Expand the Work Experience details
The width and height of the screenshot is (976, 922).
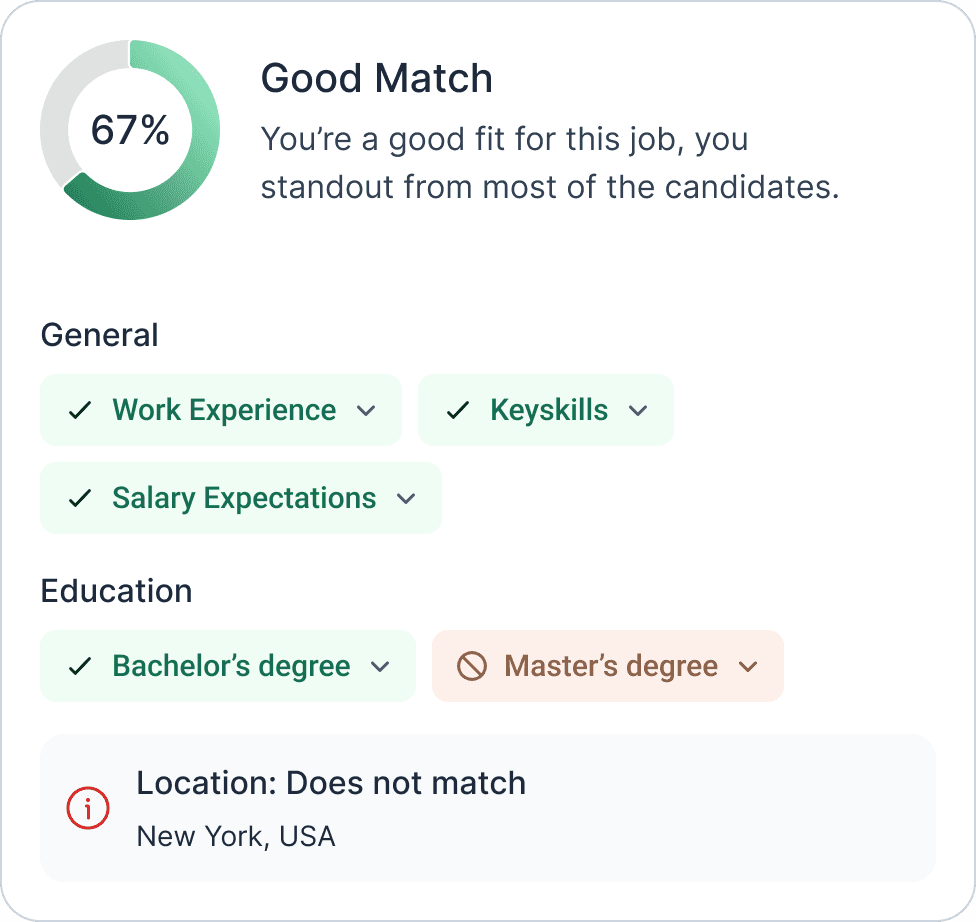(x=368, y=410)
